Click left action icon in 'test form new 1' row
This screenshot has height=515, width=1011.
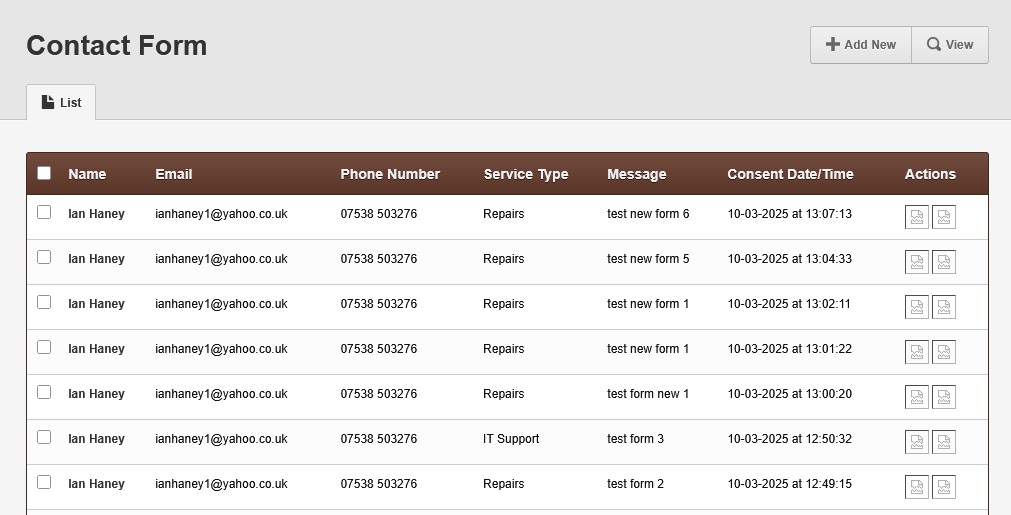coord(917,398)
